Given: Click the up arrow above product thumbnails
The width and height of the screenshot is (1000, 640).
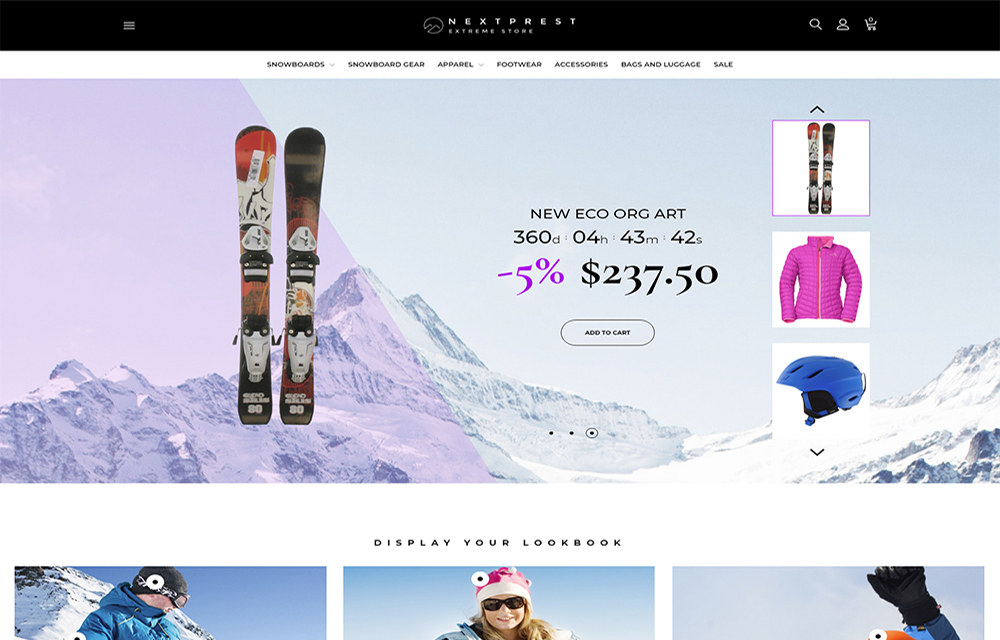Looking at the screenshot, I should point(817,110).
